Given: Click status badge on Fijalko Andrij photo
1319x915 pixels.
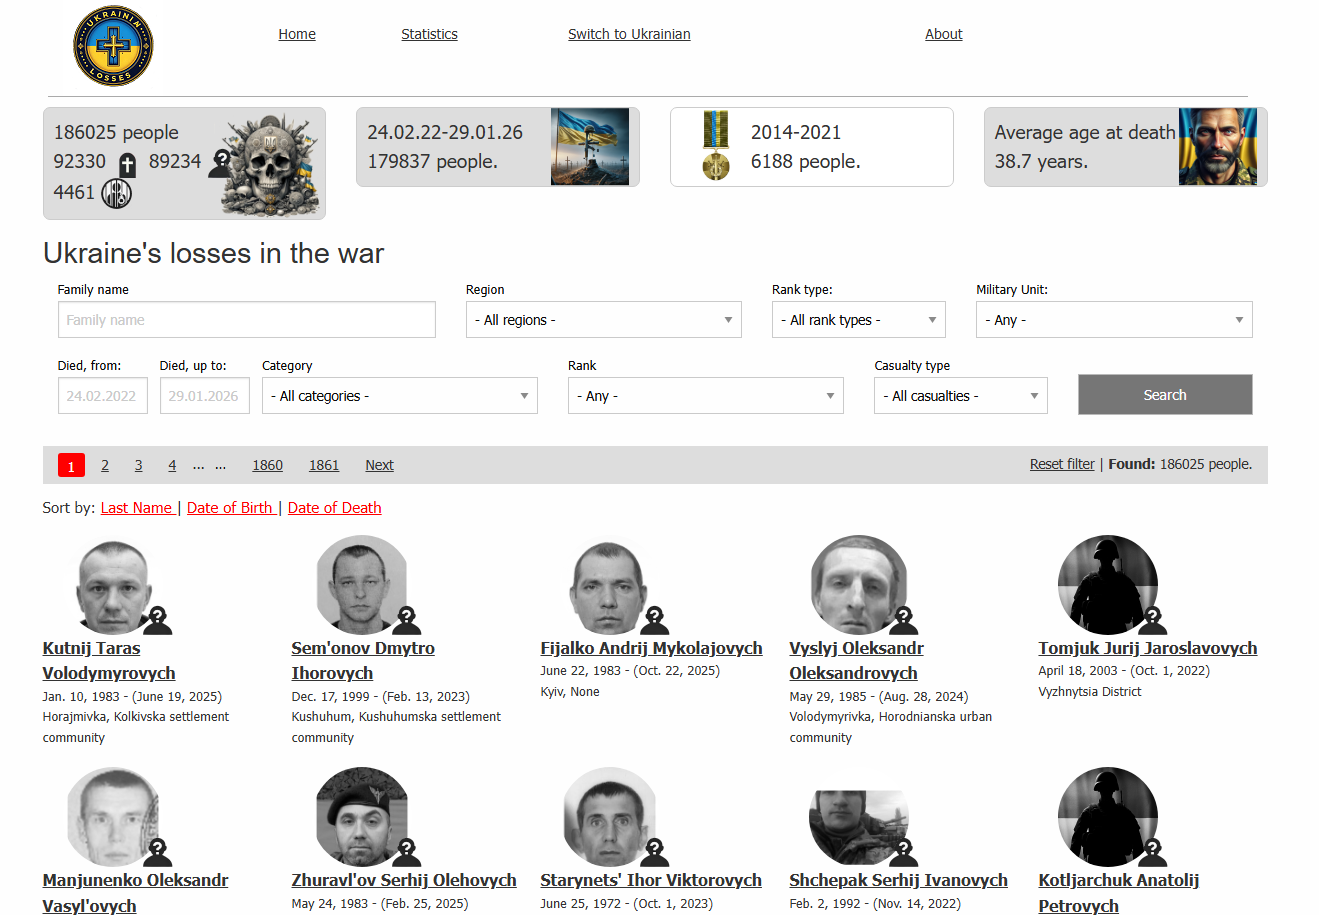Looking at the screenshot, I should (655, 621).
